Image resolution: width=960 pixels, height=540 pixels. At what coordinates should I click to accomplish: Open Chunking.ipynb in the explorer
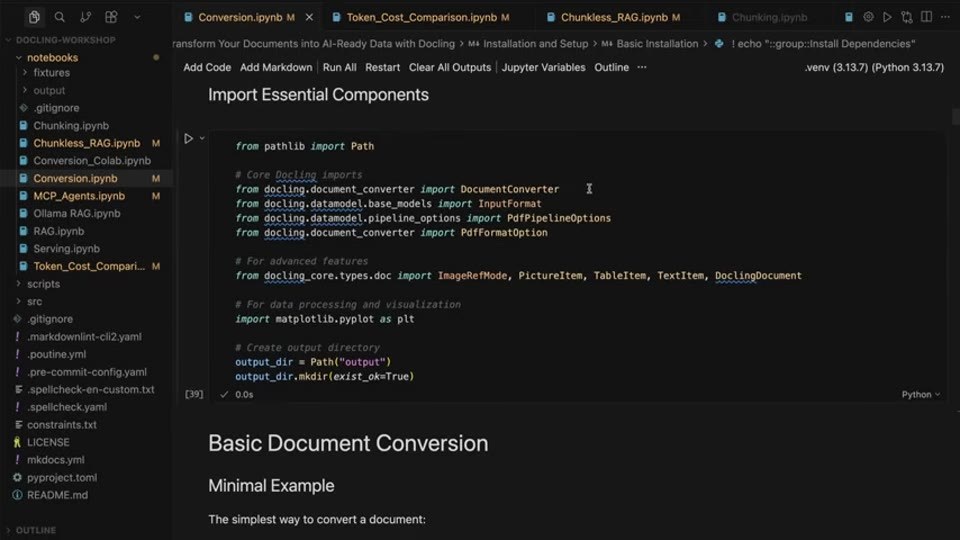tap(71, 126)
